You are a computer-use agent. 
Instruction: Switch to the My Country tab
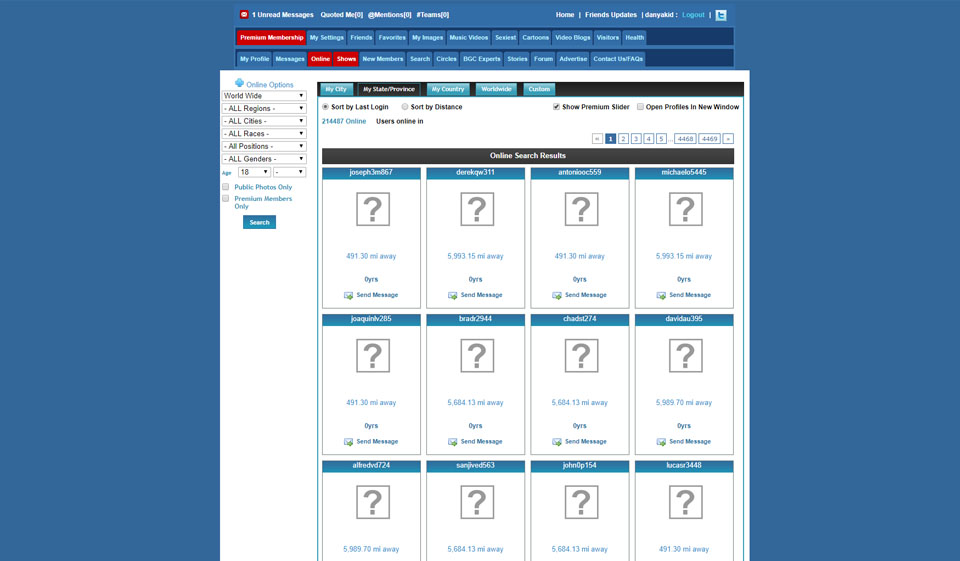coord(448,89)
